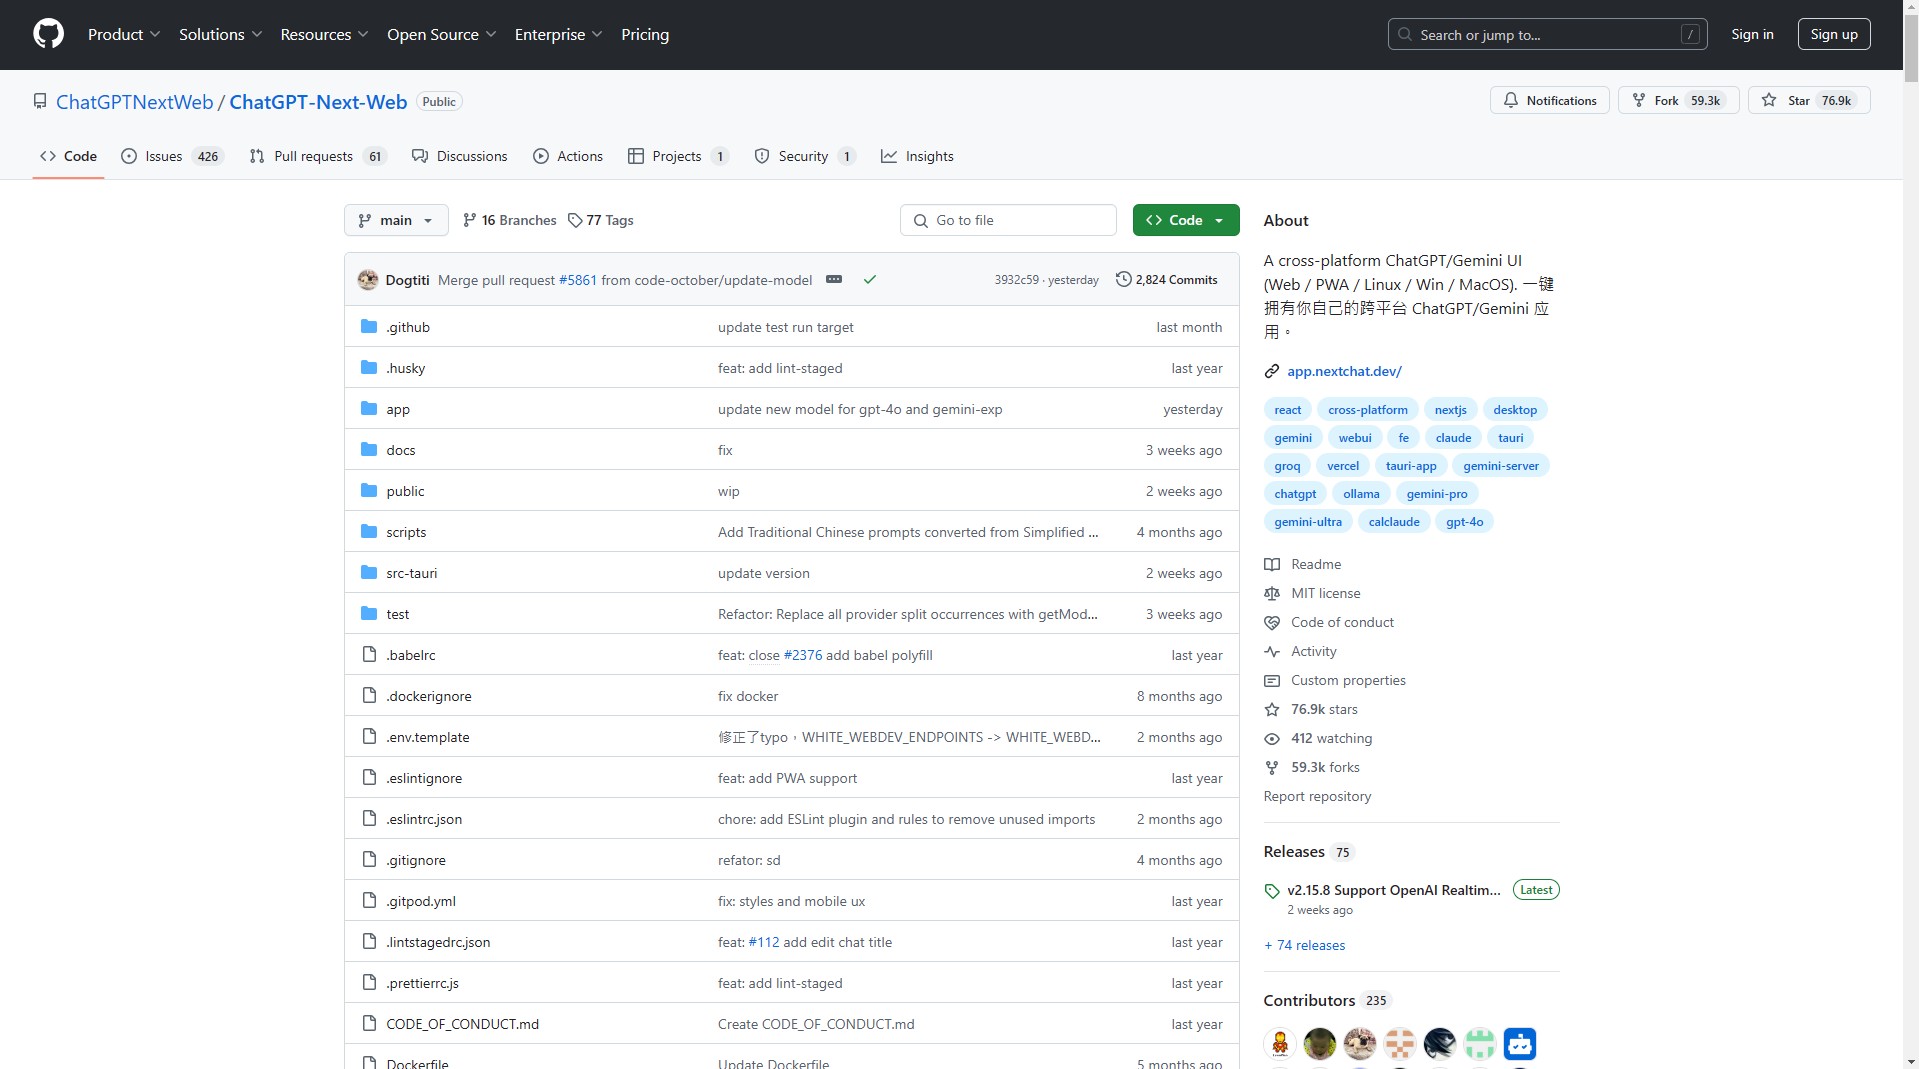Click the Activity pulse icon
This screenshot has height=1069, width=1919.
[1272, 651]
